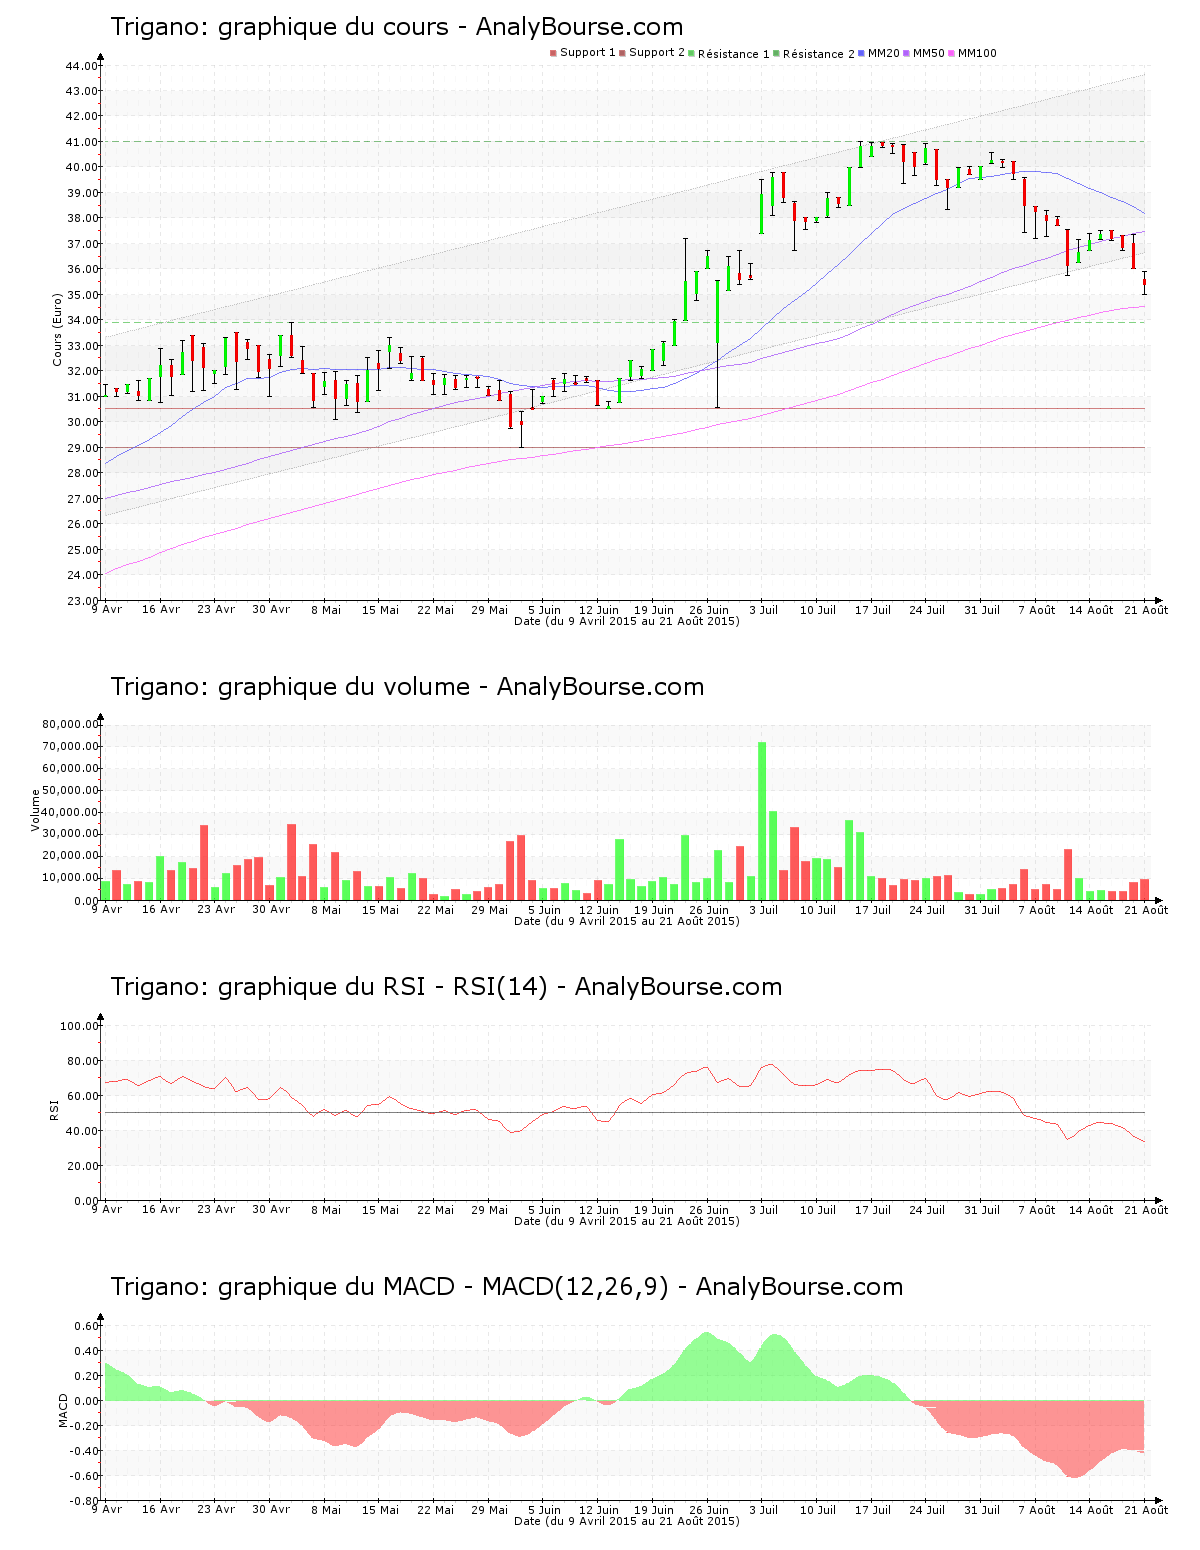Click '7 Août' date on RSI chart axis

coord(1037,1210)
